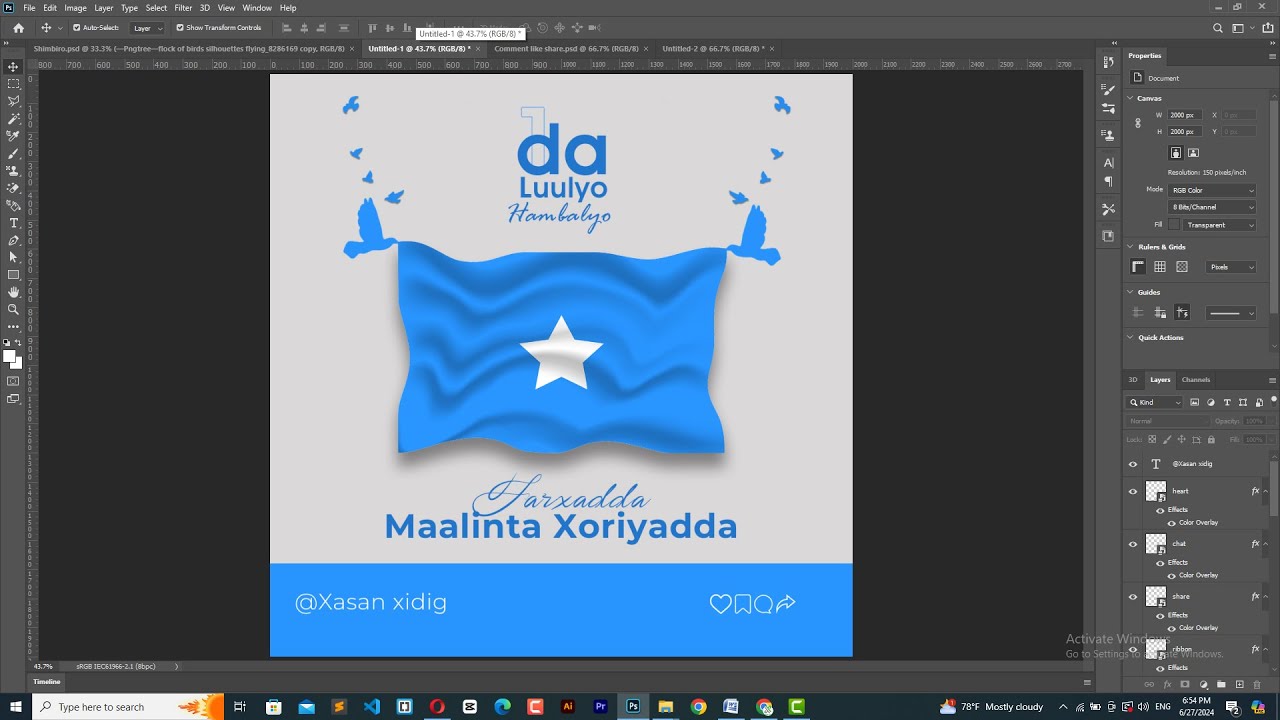Select the Clone Stamp tool
This screenshot has height=720, width=1280.
(13, 170)
